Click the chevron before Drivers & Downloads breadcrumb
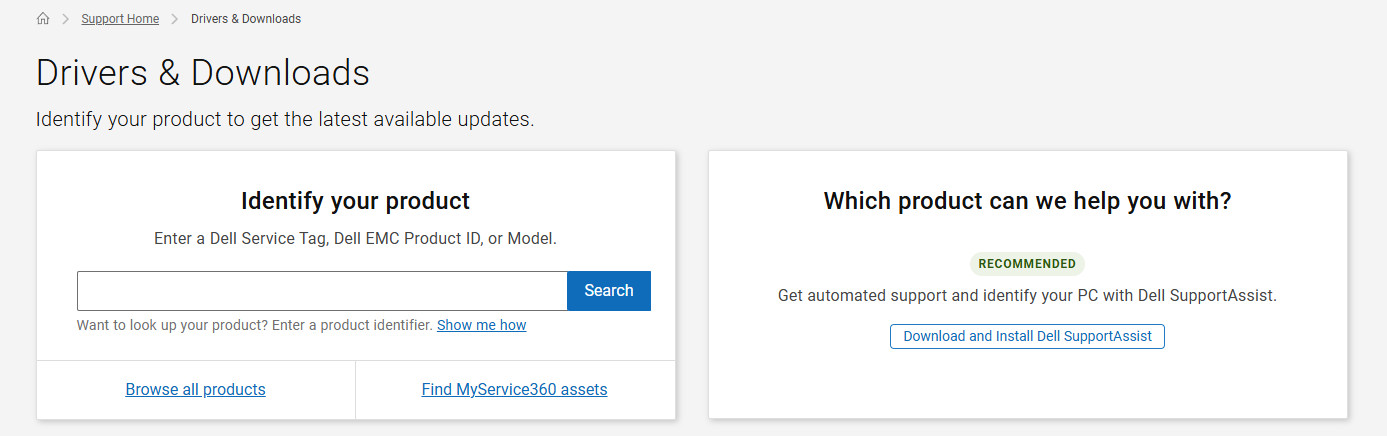Screen dimensions: 1387x436 click(175, 19)
